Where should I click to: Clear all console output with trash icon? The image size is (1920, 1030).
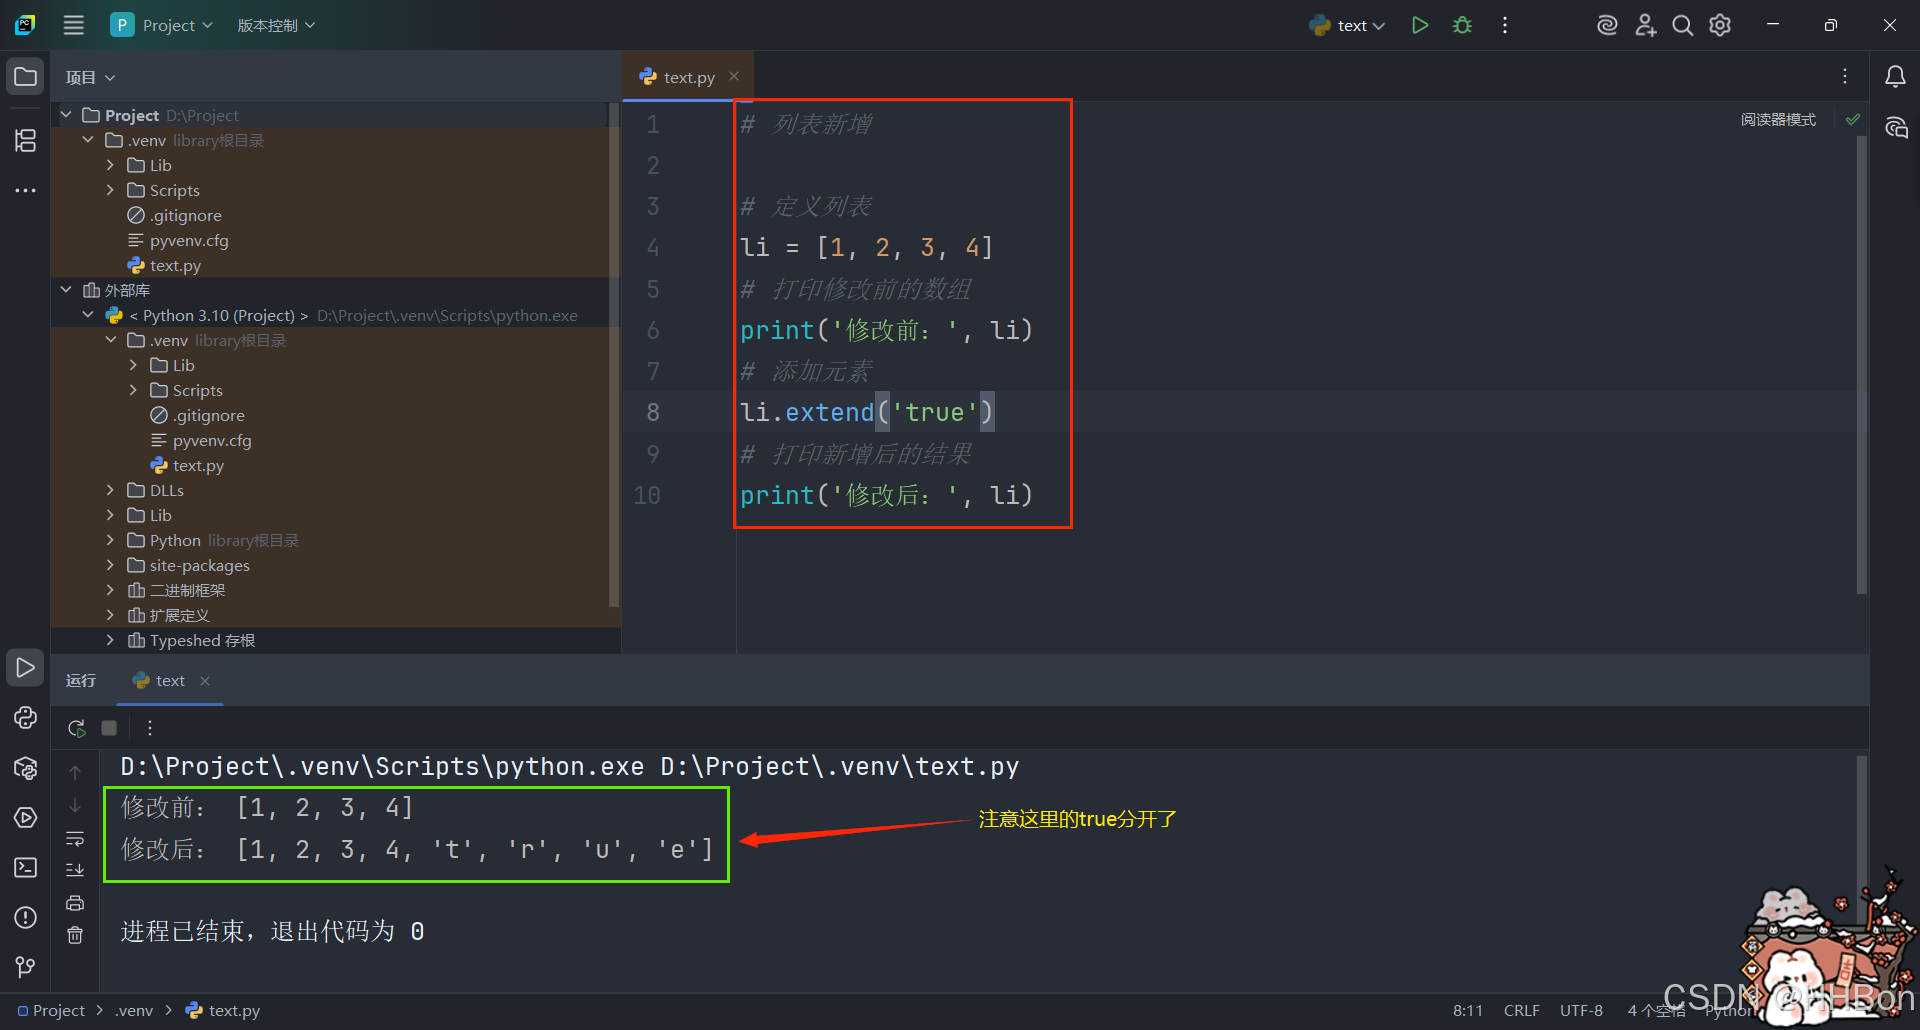pos(75,935)
